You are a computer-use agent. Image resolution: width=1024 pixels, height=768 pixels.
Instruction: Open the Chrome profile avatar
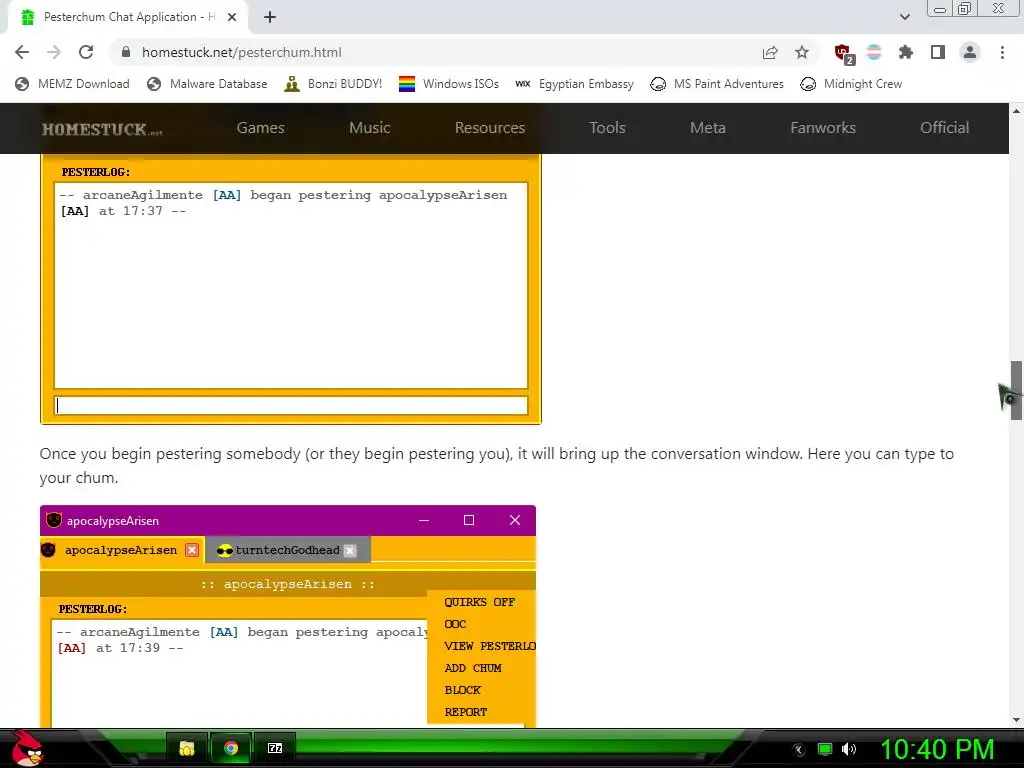tap(970, 52)
